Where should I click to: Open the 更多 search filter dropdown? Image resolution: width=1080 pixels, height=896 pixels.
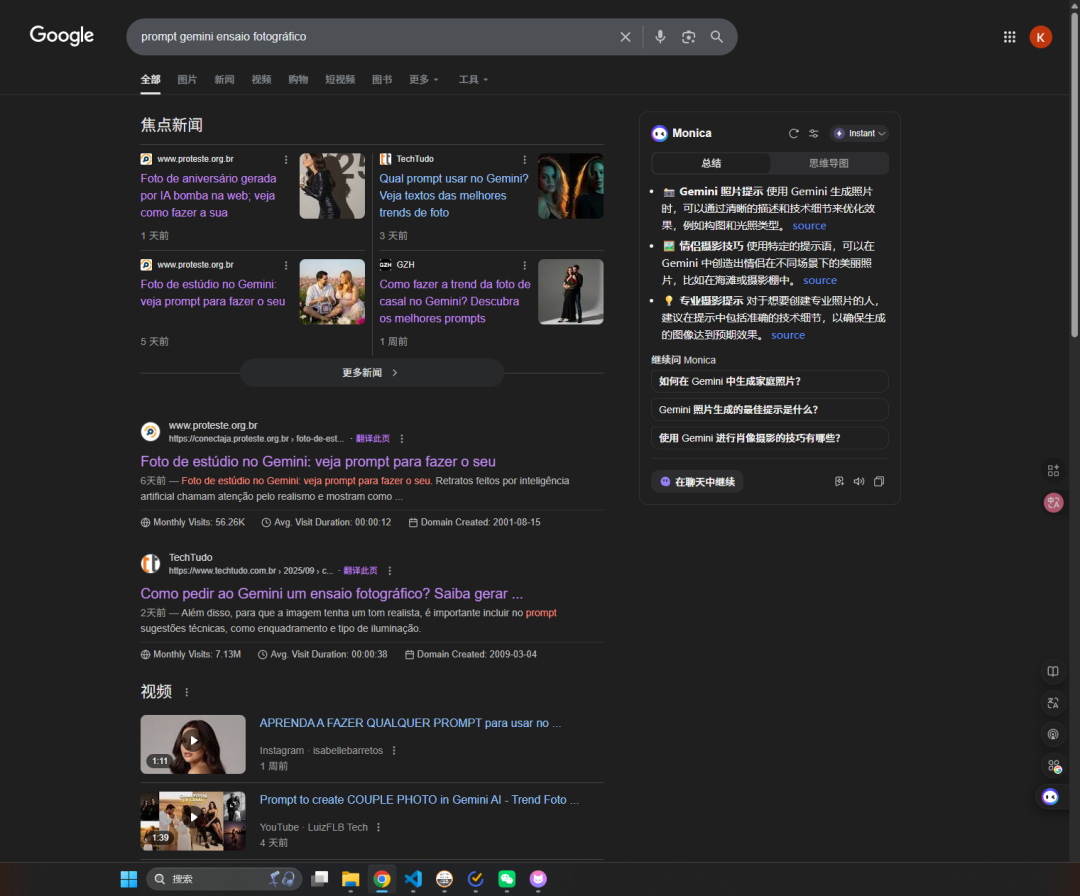pyautogui.click(x=423, y=79)
